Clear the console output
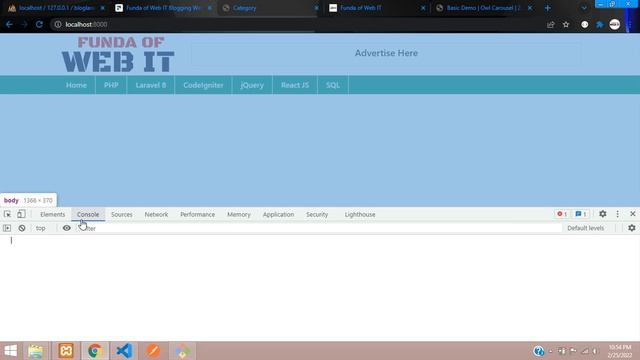This screenshot has height=360, width=640. click(22, 228)
